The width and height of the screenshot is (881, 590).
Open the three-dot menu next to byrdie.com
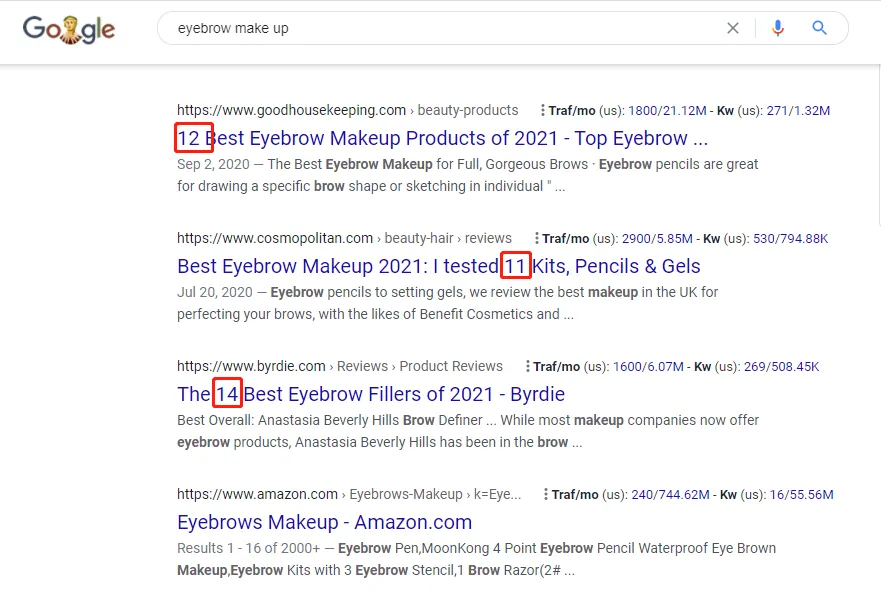pos(527,366)
